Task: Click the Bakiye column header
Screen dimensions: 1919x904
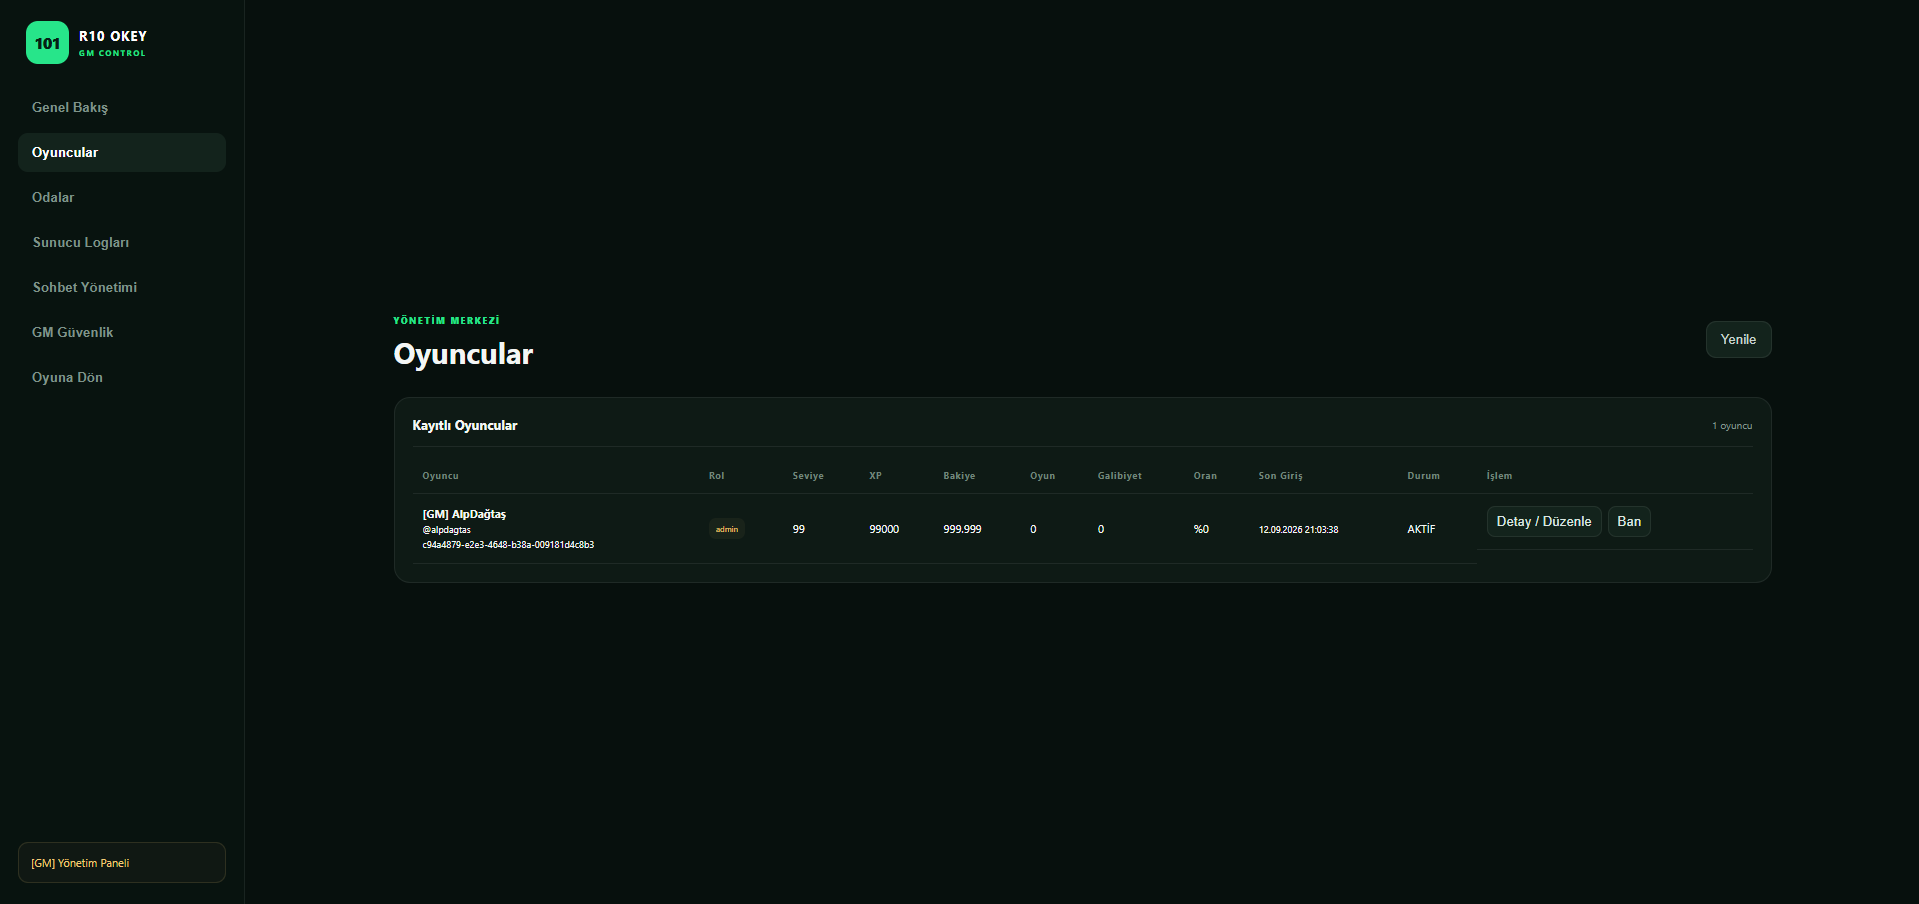Action: point(959,476)
